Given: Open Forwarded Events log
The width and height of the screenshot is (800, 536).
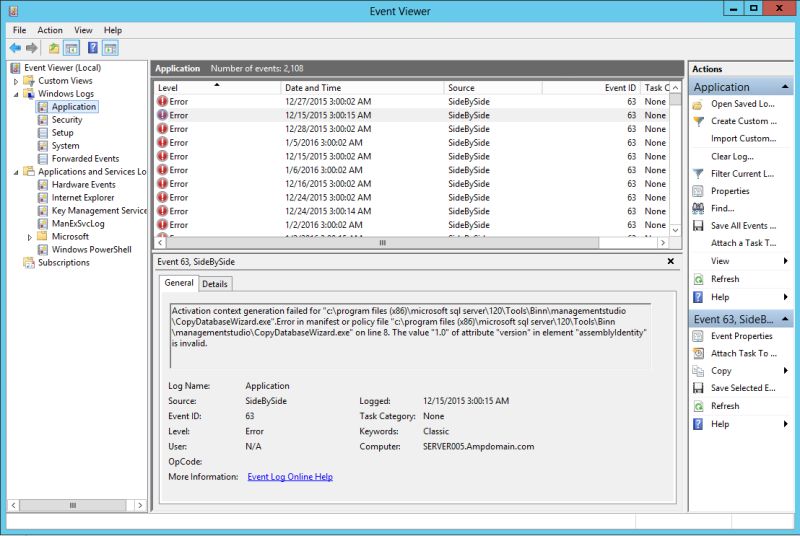Looking at the screenshot, I should 85,159.
